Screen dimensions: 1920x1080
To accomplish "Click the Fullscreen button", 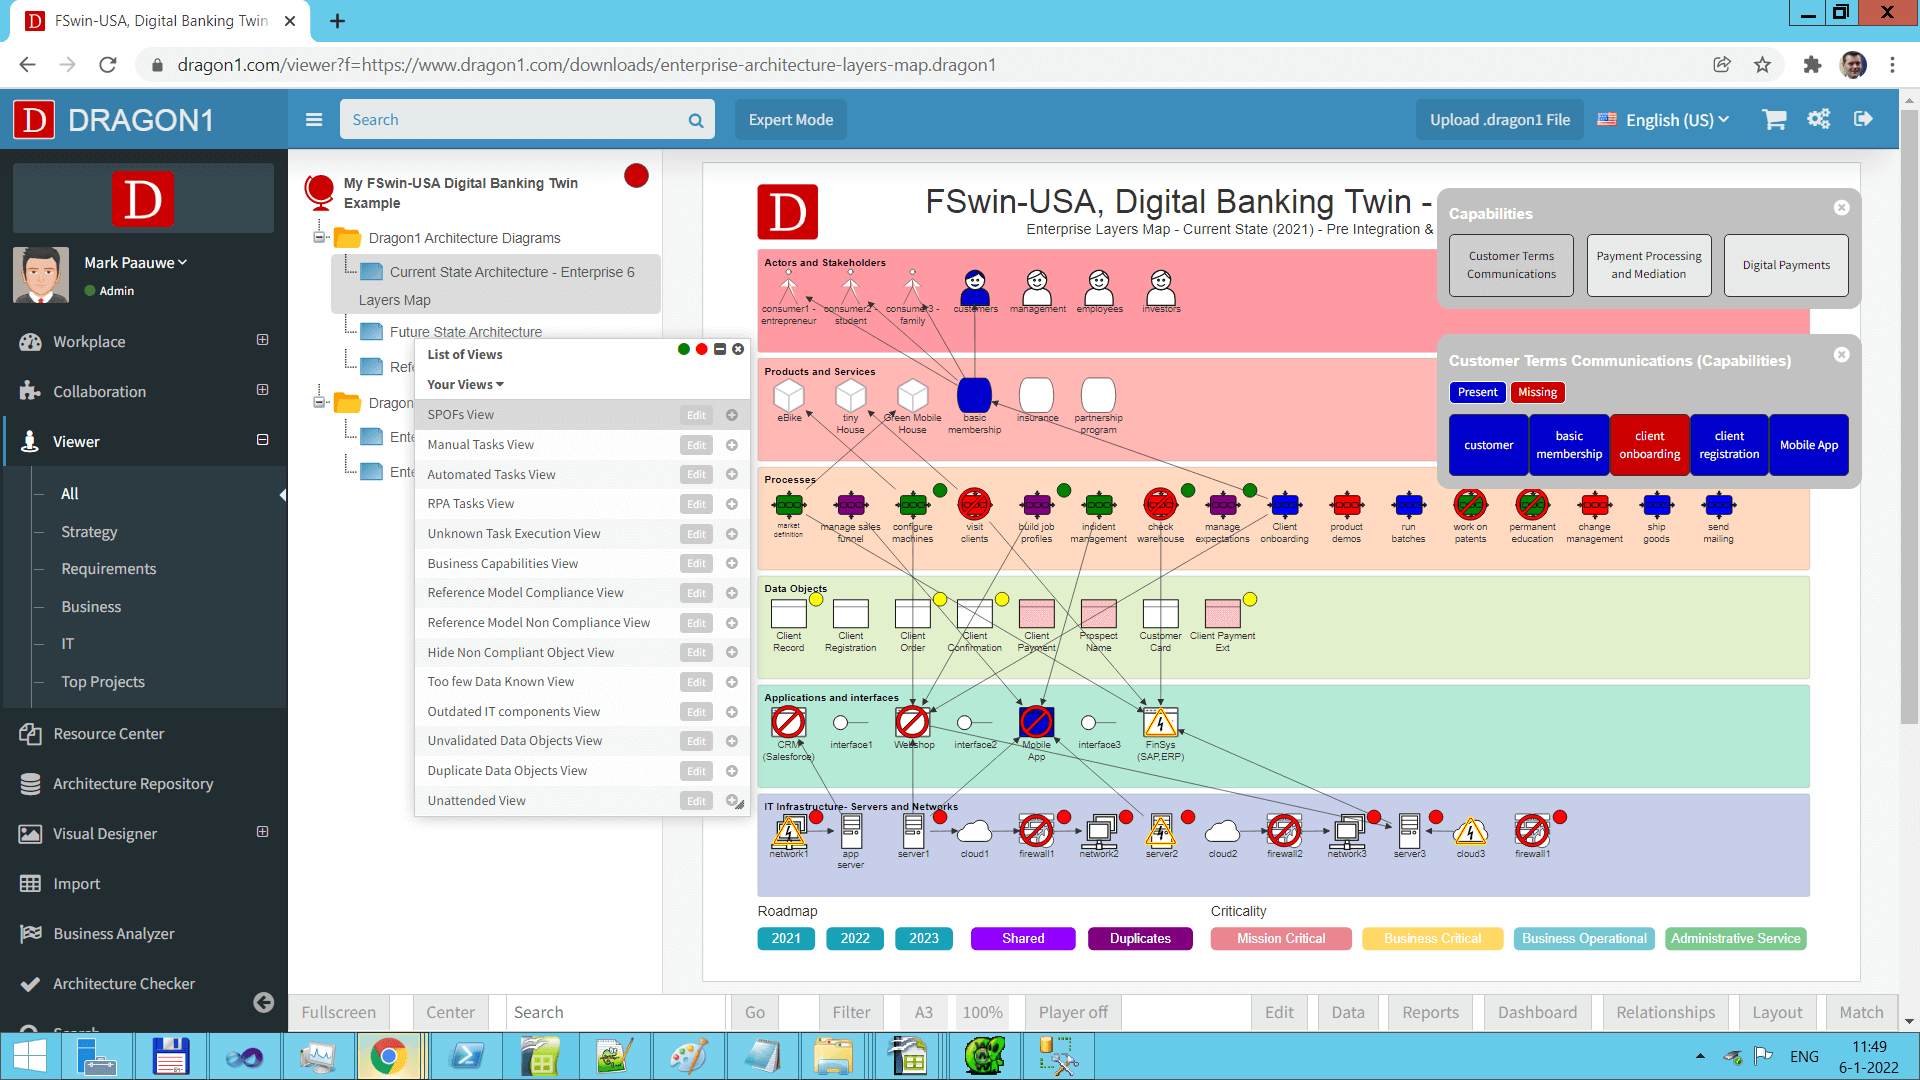I will (x=339, y=1013).
